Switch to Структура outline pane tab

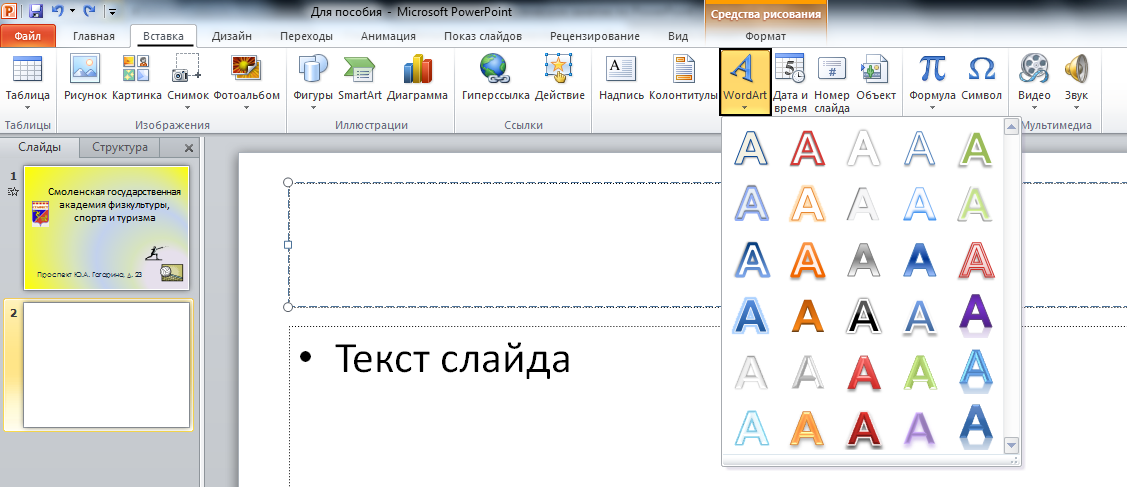tap(120, 147)
